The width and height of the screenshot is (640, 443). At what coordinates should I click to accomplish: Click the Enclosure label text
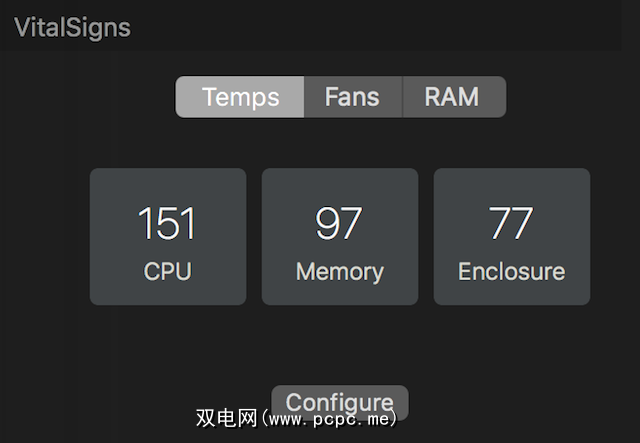point(511,271)
